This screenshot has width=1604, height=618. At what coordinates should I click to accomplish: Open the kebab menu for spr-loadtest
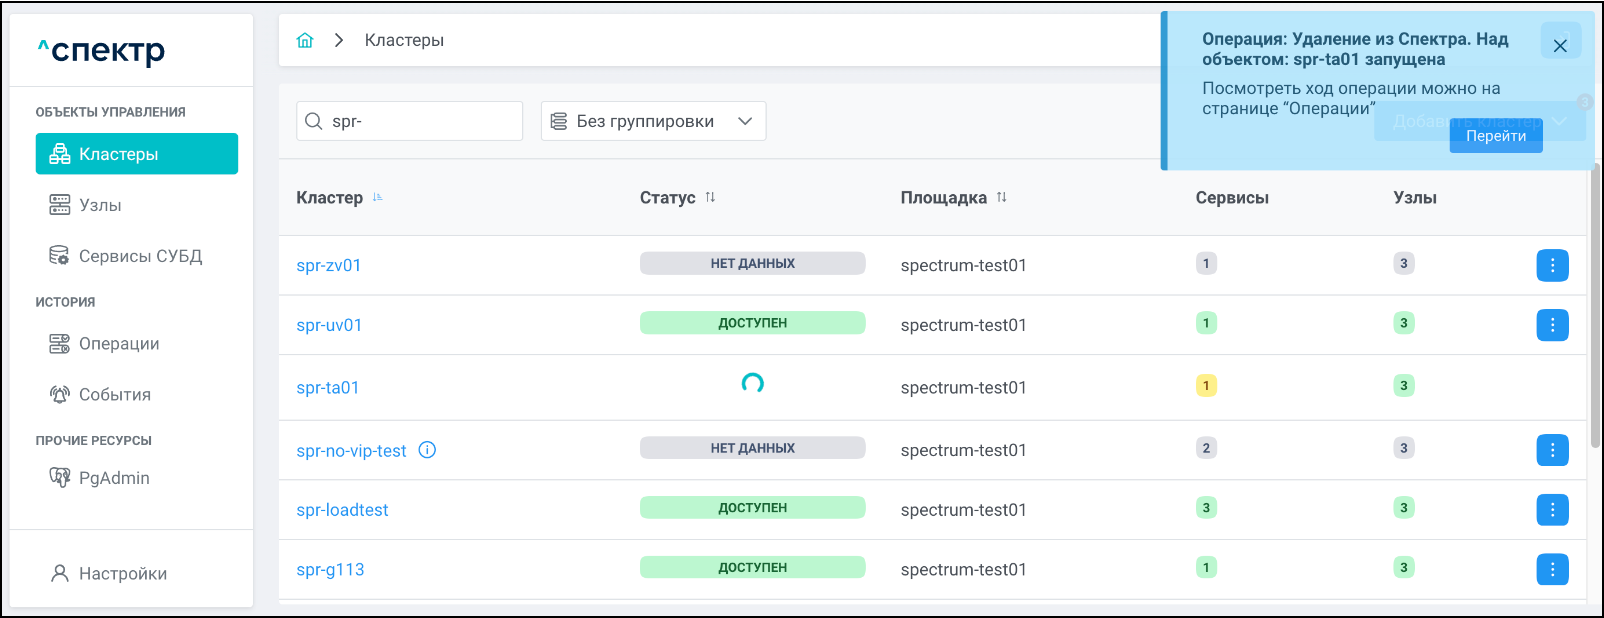1552,510
